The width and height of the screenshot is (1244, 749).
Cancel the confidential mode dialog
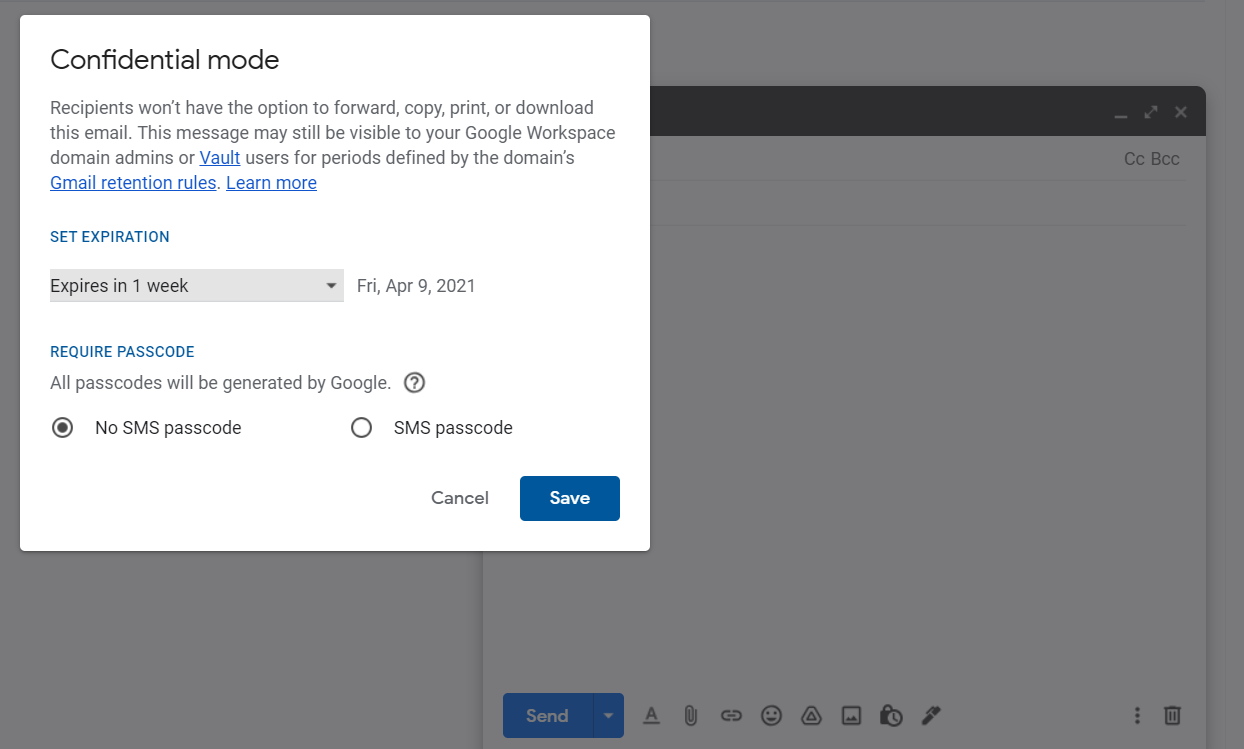click(460, 498)
